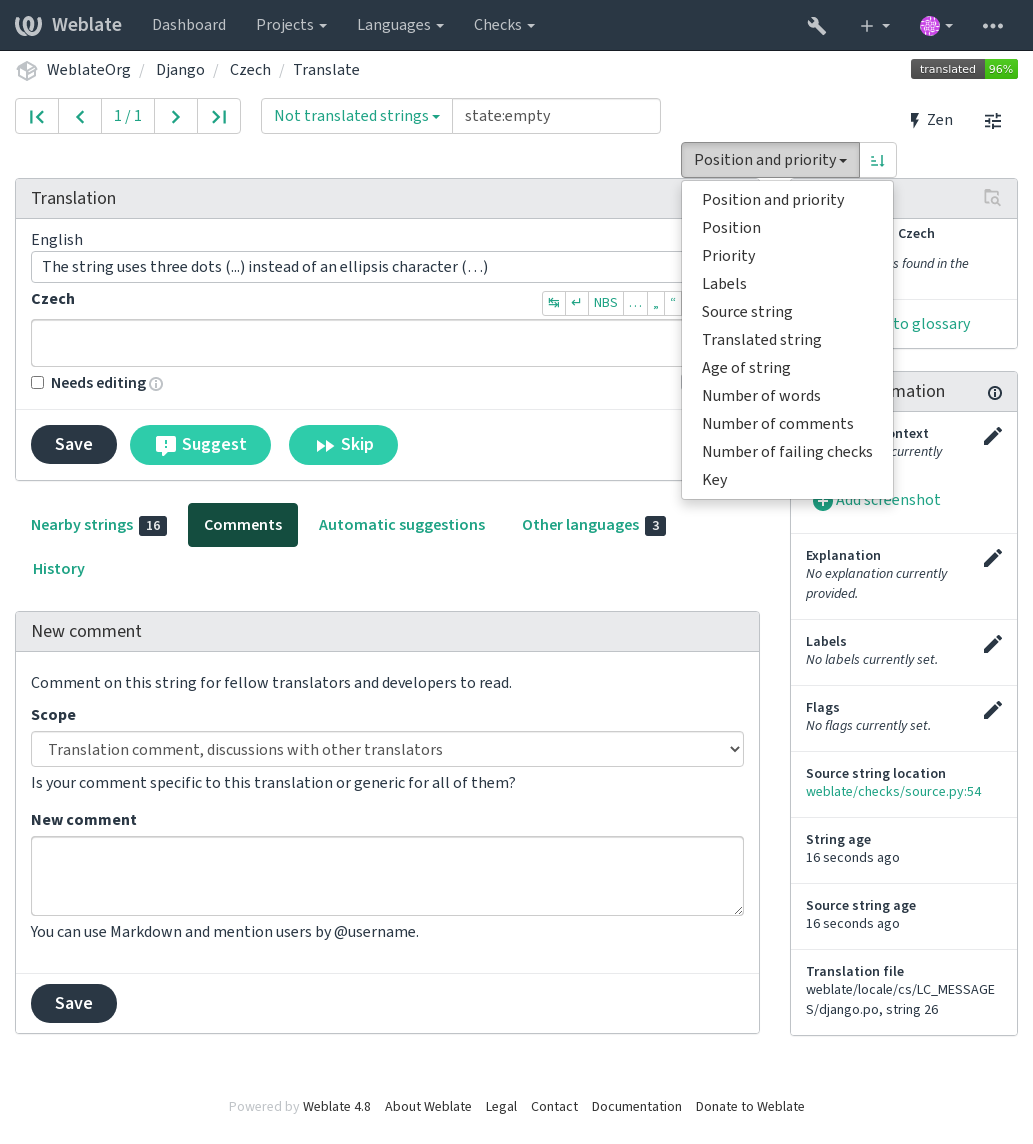Switch to the Nearby strings tab

click(98, 525)
